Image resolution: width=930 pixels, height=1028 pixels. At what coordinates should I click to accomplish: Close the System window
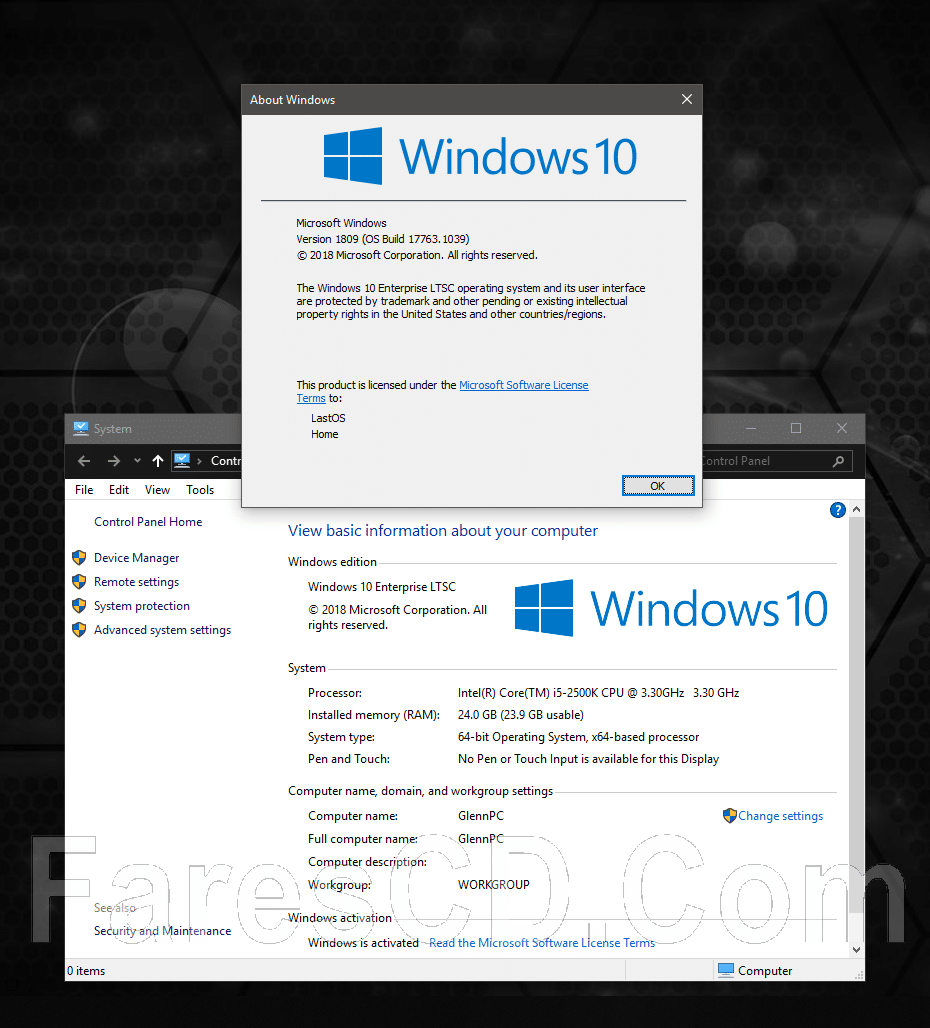[842, 428]
